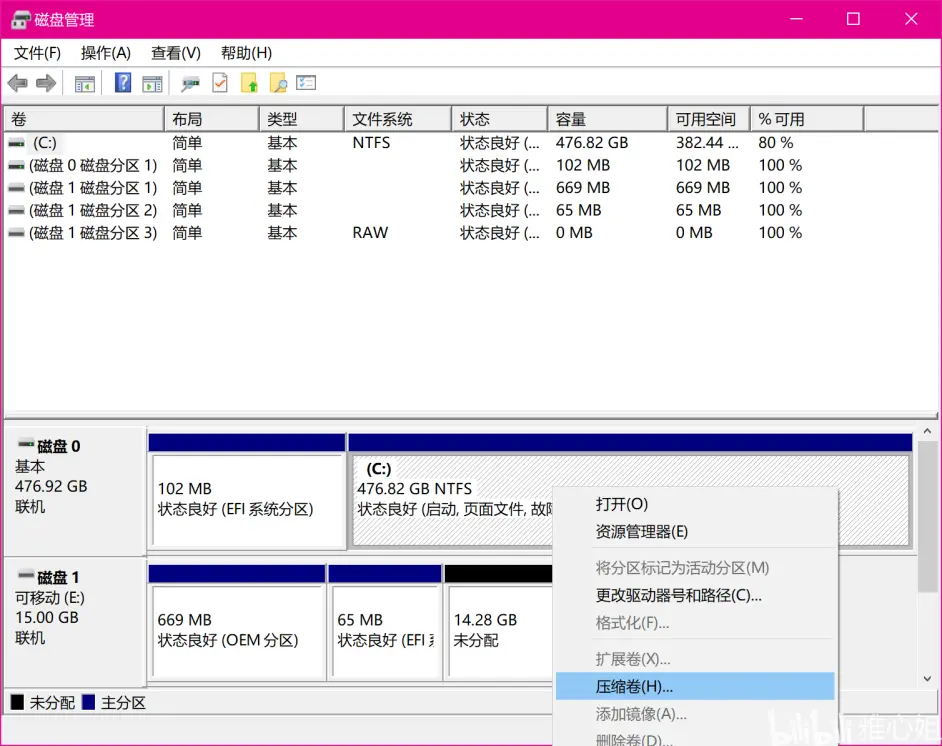Open the 操作(A) menu
This screenshot has width=942, height=746.
pos(106,53)
